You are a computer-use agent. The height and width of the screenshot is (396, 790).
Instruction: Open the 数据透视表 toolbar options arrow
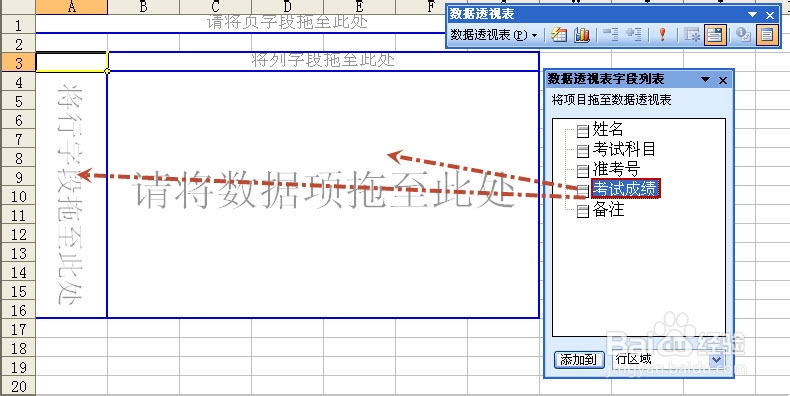pyautogui.click(x=753, y=15)
